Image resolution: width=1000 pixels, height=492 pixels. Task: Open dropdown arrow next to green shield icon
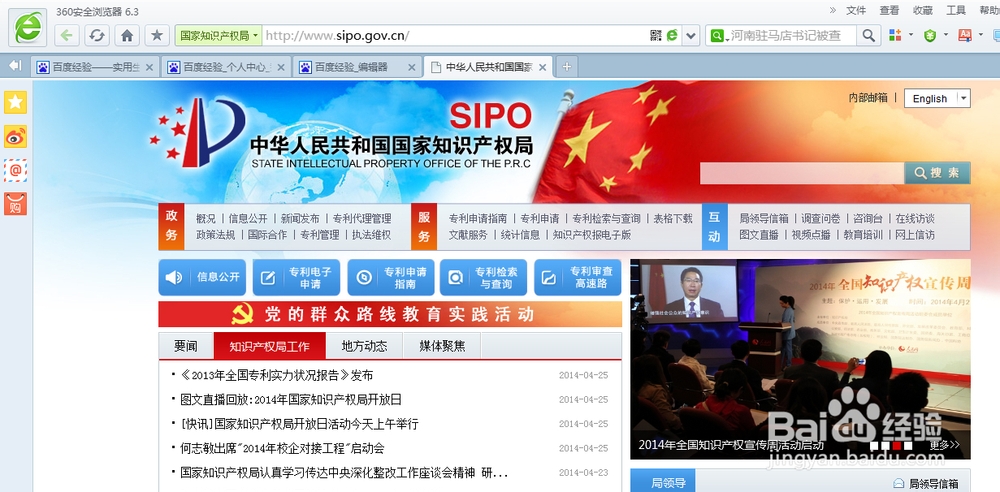tap(945, 34)
